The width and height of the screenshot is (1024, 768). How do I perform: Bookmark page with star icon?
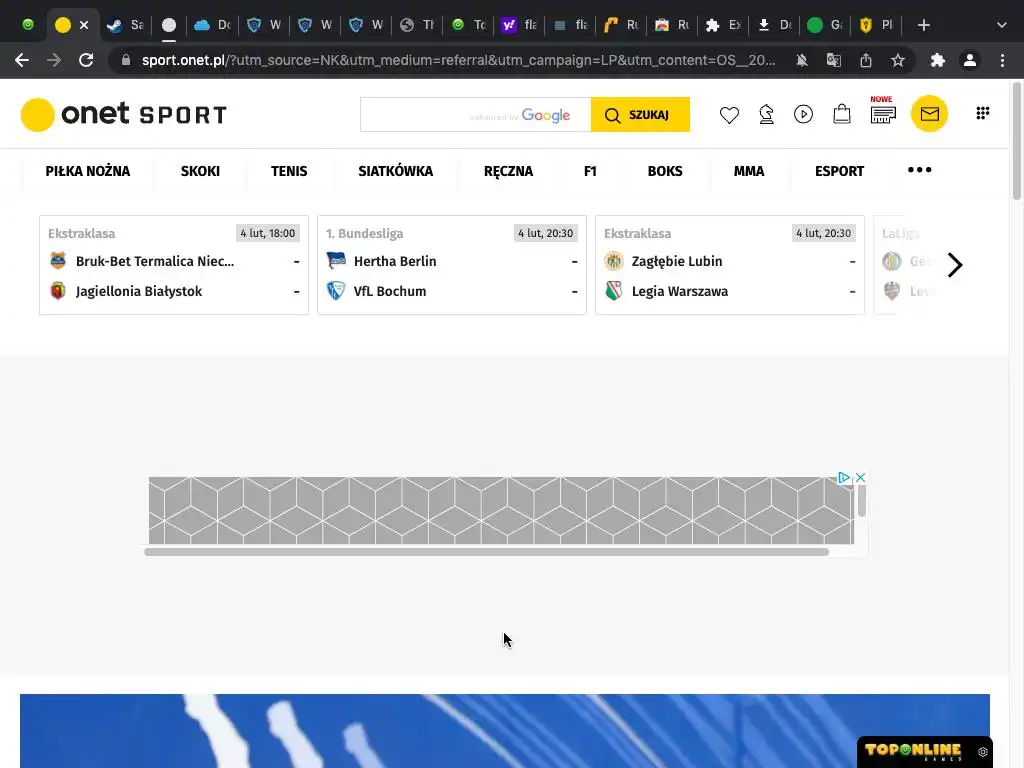[x=898, y=60]
